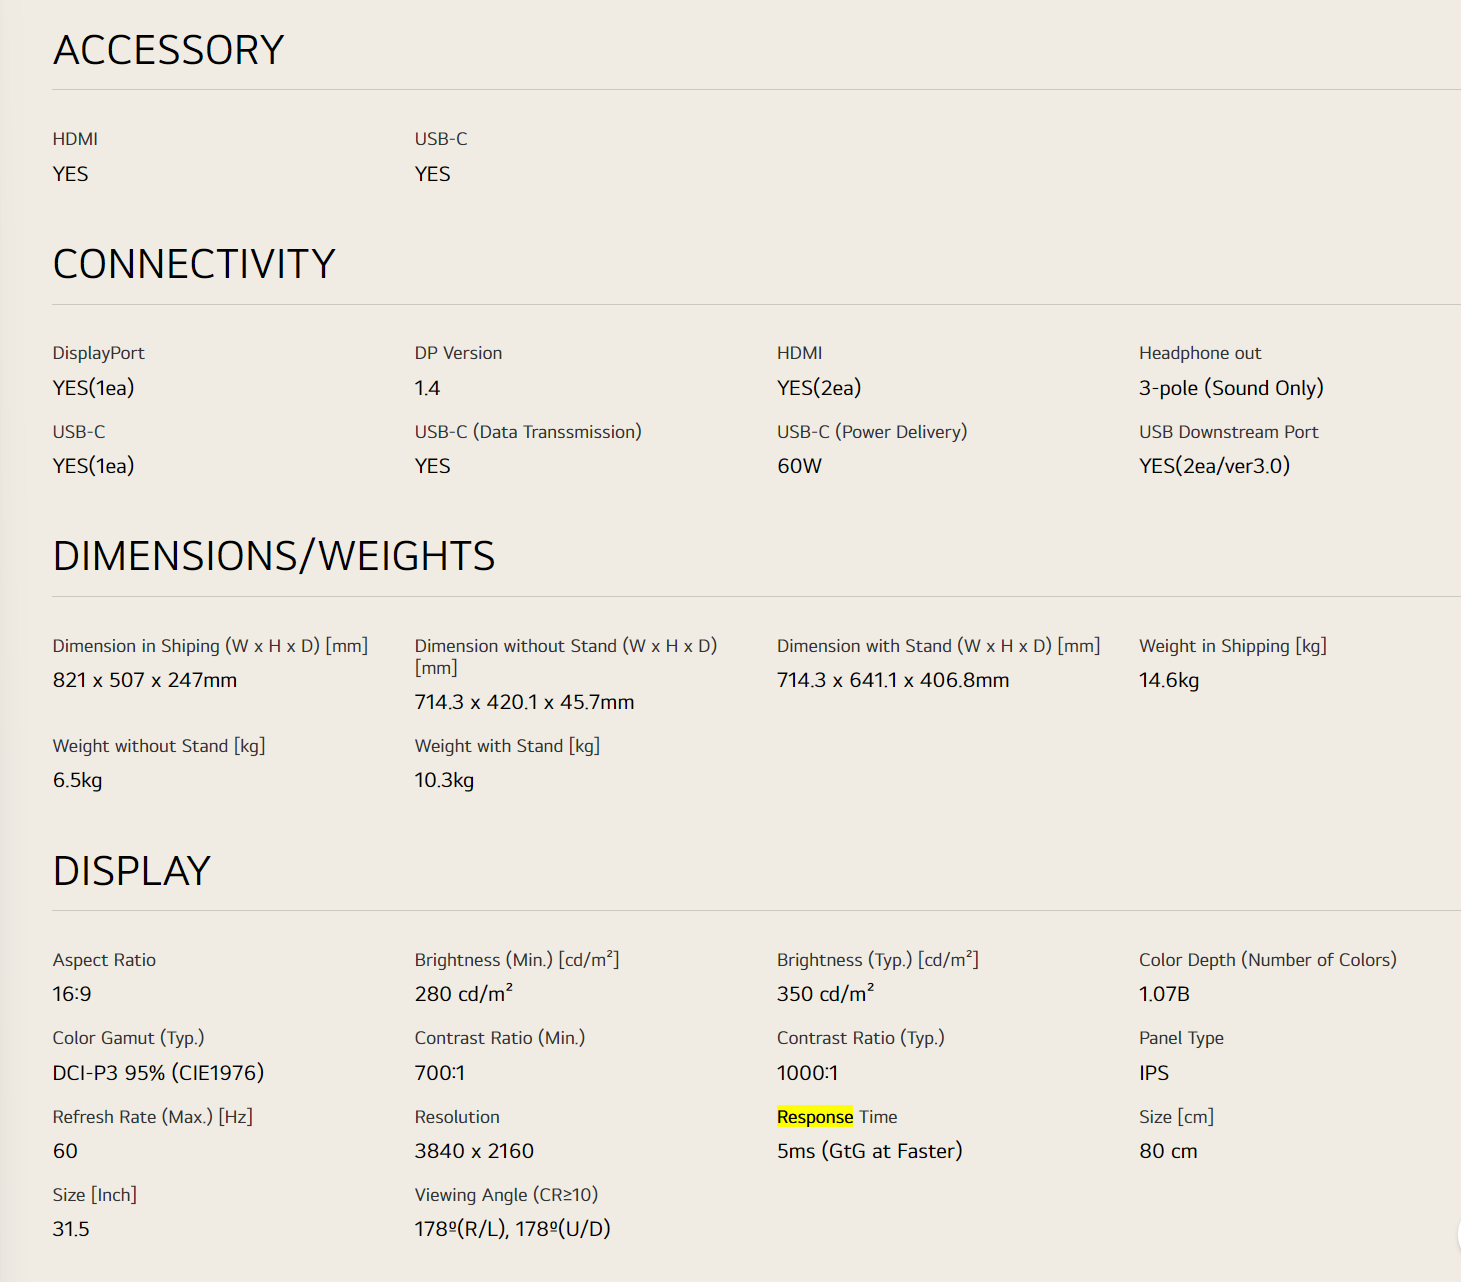Select the value "714.3 x 420.1 x 45.7mm"
This screenshot has height=1282, width=1461.
tap(525, 702)
